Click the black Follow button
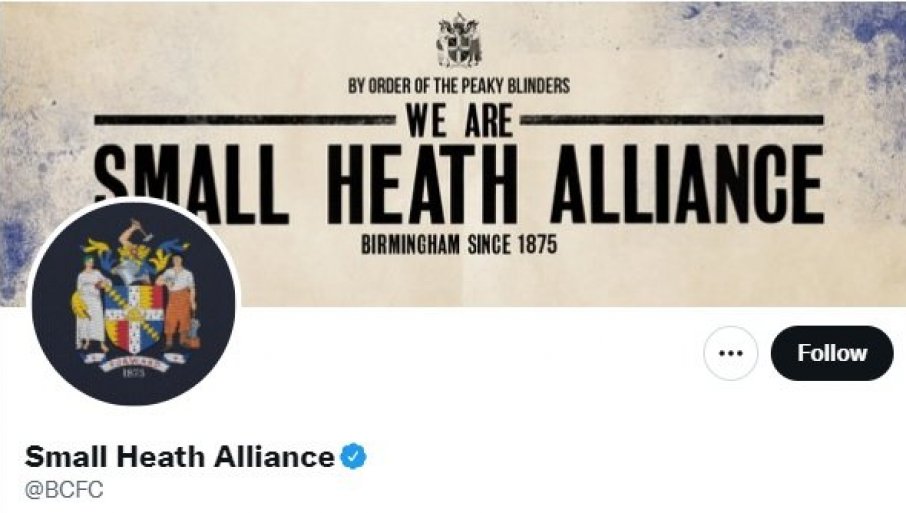Image resolution: width=906 pixels, height=513 pixels. point(831,353)
